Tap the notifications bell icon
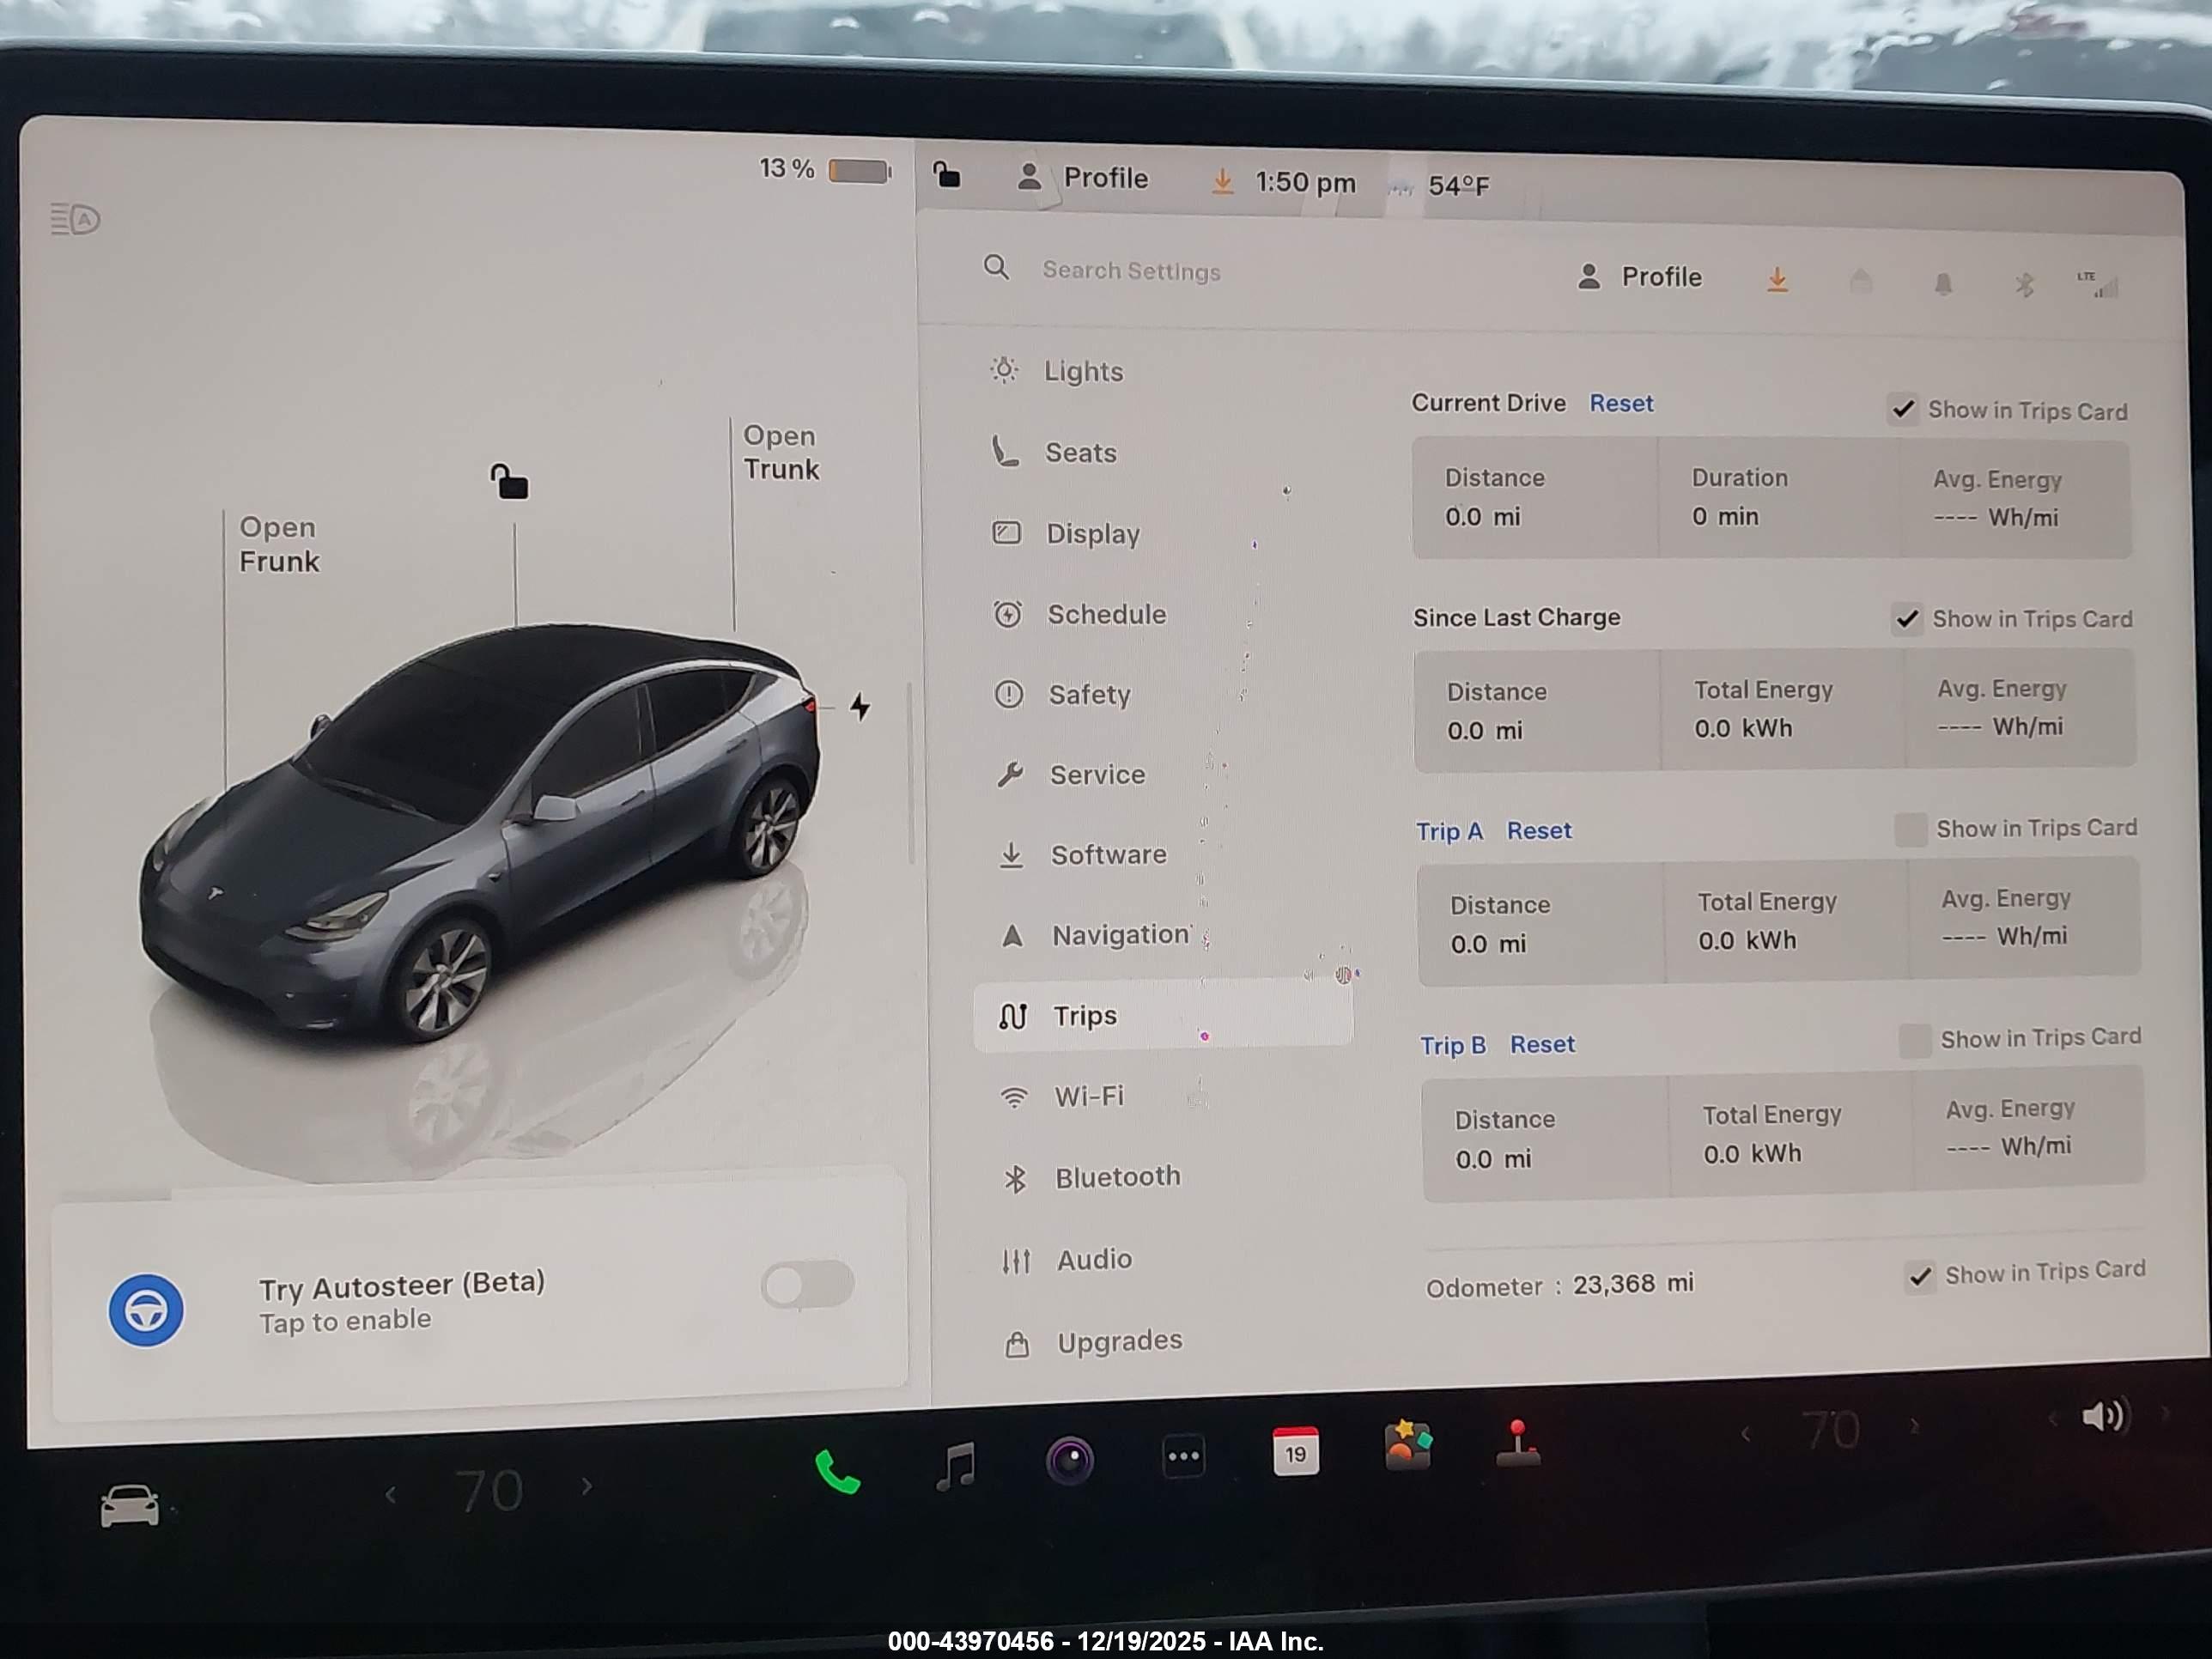The height and width of the screenshot is (1659, 2212). click(x=1943, y=285)
